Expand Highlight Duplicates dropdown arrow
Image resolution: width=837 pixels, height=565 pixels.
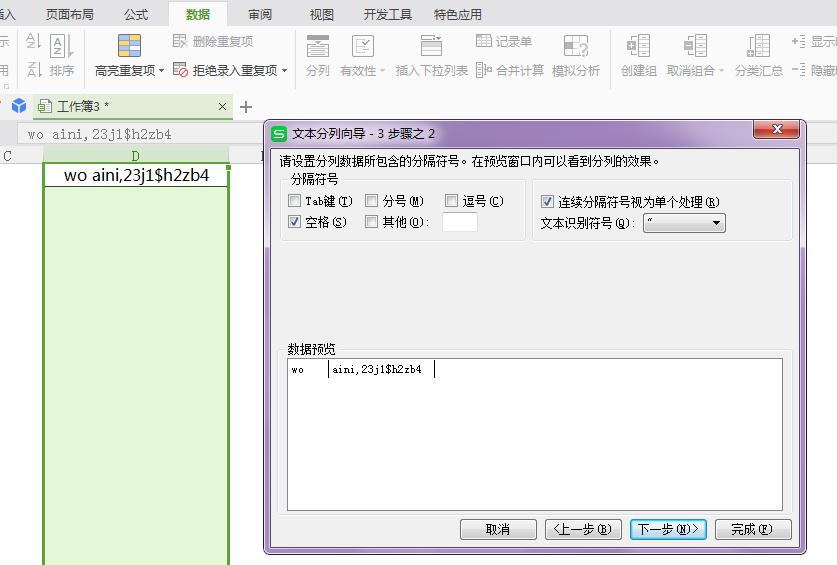pos(162,70)
